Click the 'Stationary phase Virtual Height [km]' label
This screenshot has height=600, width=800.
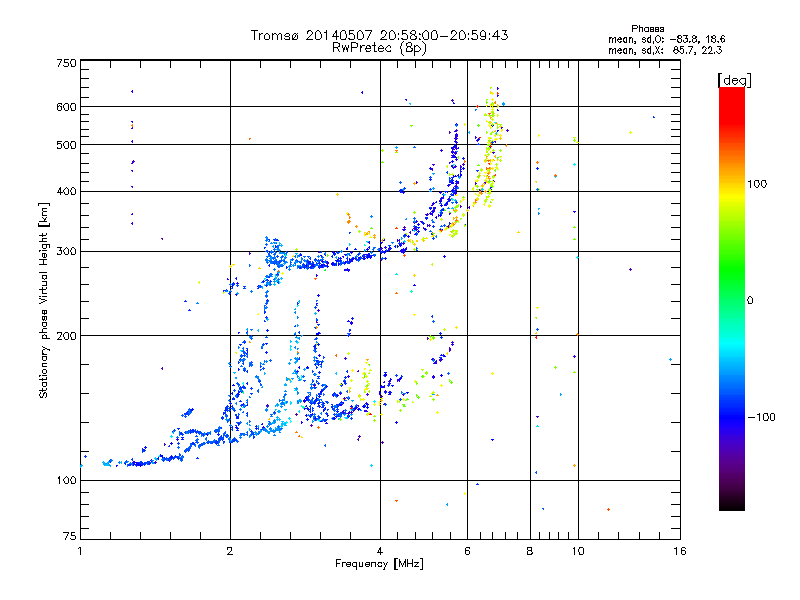coord(44,300)
